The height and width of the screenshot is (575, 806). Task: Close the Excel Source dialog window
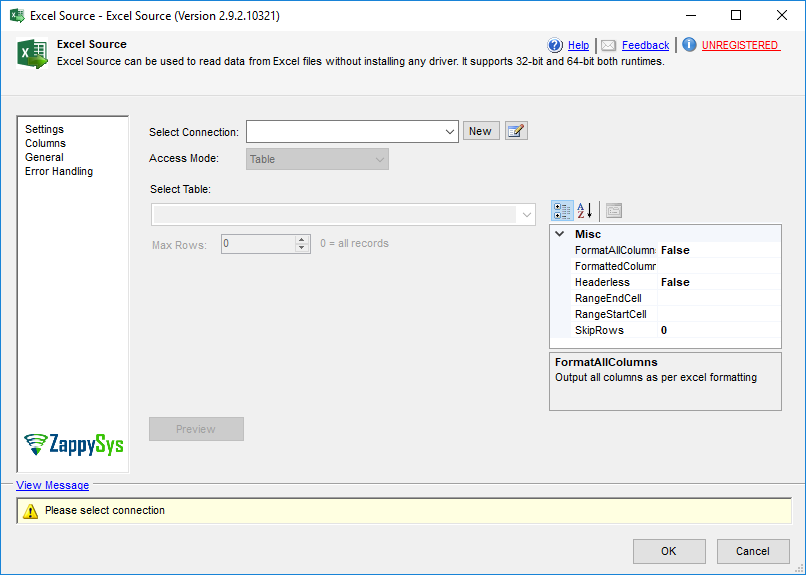pos(782,15)
